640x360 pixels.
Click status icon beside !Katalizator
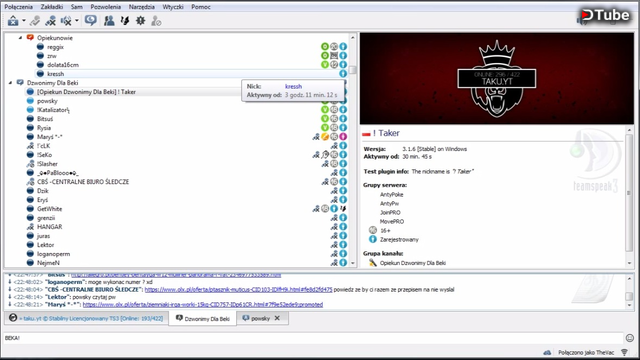pos(30,110)
